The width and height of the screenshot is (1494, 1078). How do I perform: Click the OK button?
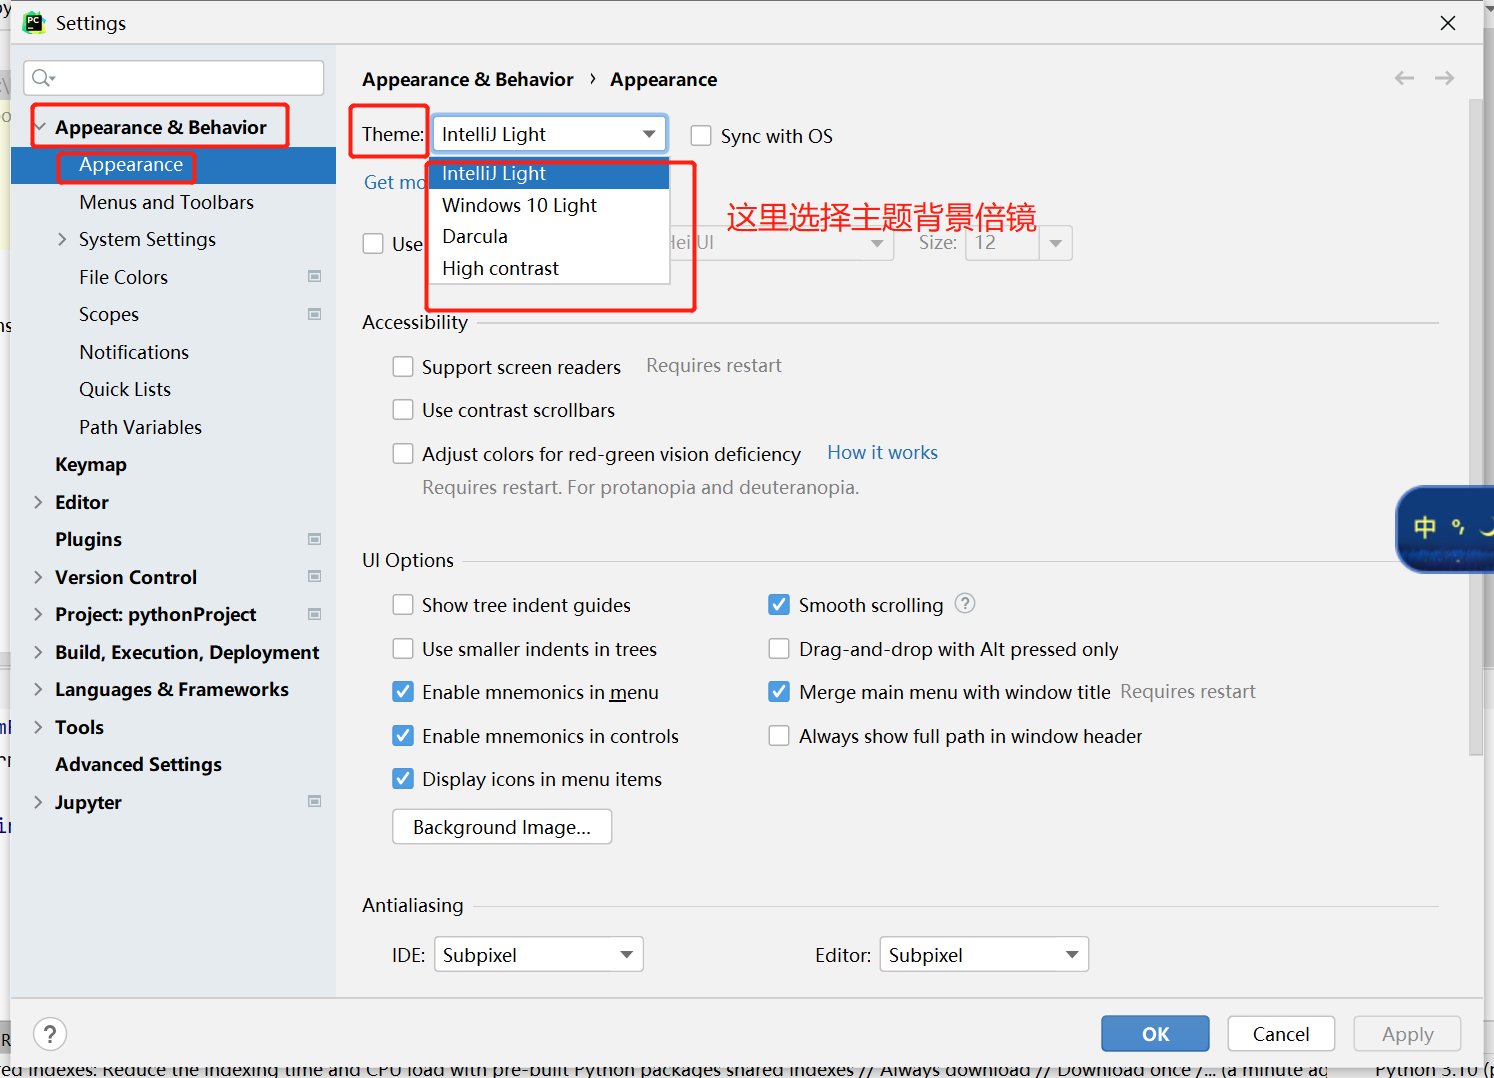tap(1155, 1034)
